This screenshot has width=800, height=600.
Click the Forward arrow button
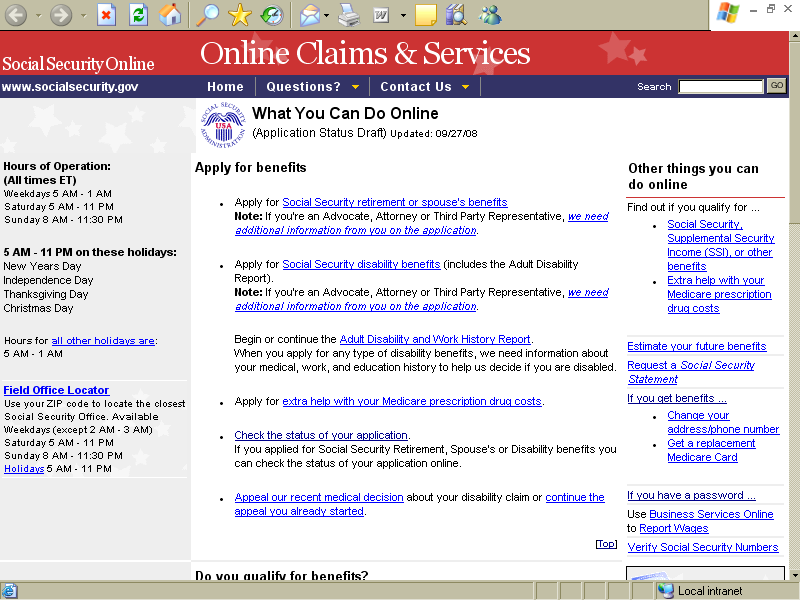point(61,15)
